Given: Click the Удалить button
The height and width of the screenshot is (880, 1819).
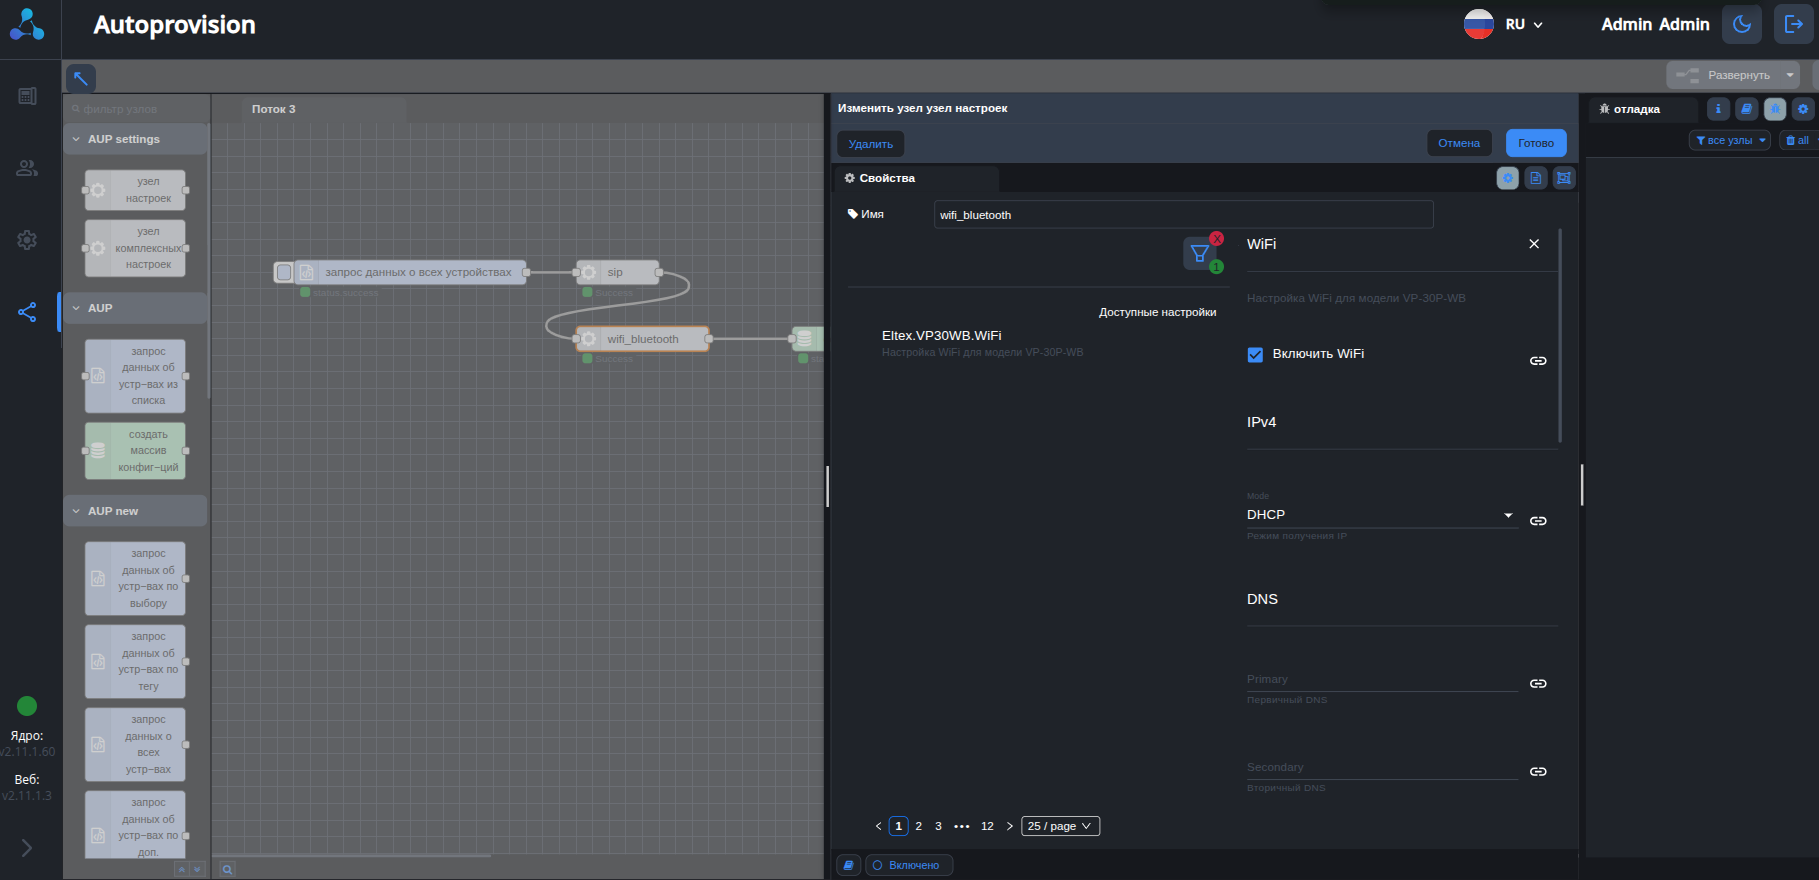Looking at the screenshot, I should point(870,144).
